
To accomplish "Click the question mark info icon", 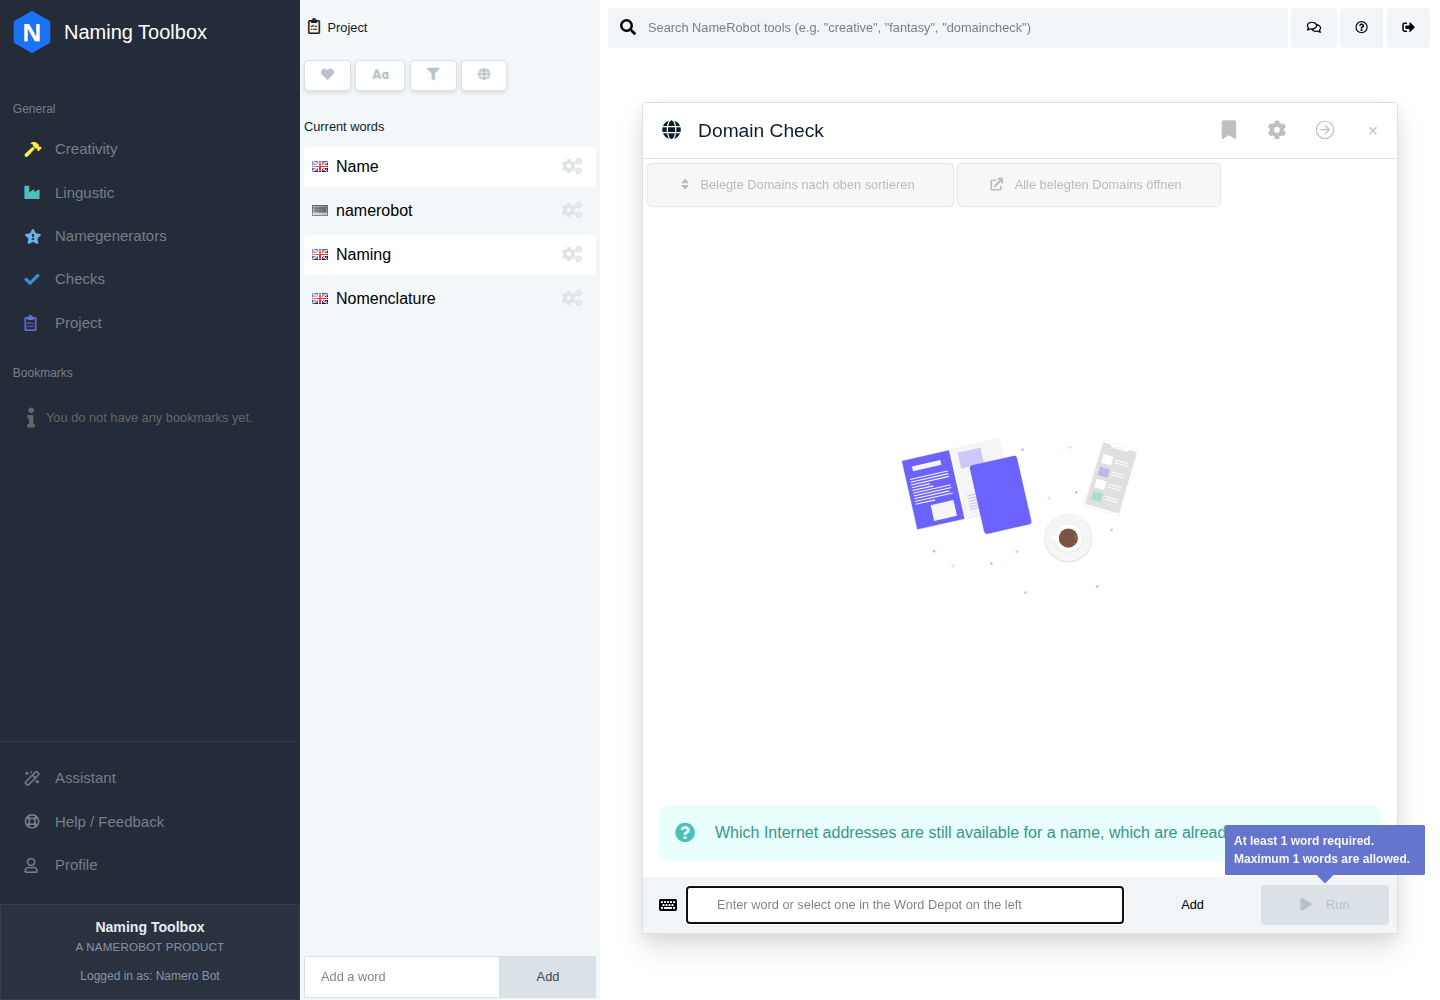I will (685, 833).
